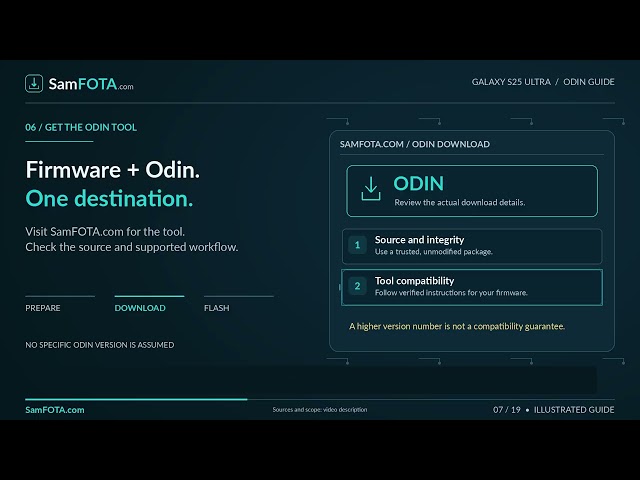Click 'GALAXY S25 ULTRA' header text
The height and width of the screenshot is (480, 640).
pos(511,82)
